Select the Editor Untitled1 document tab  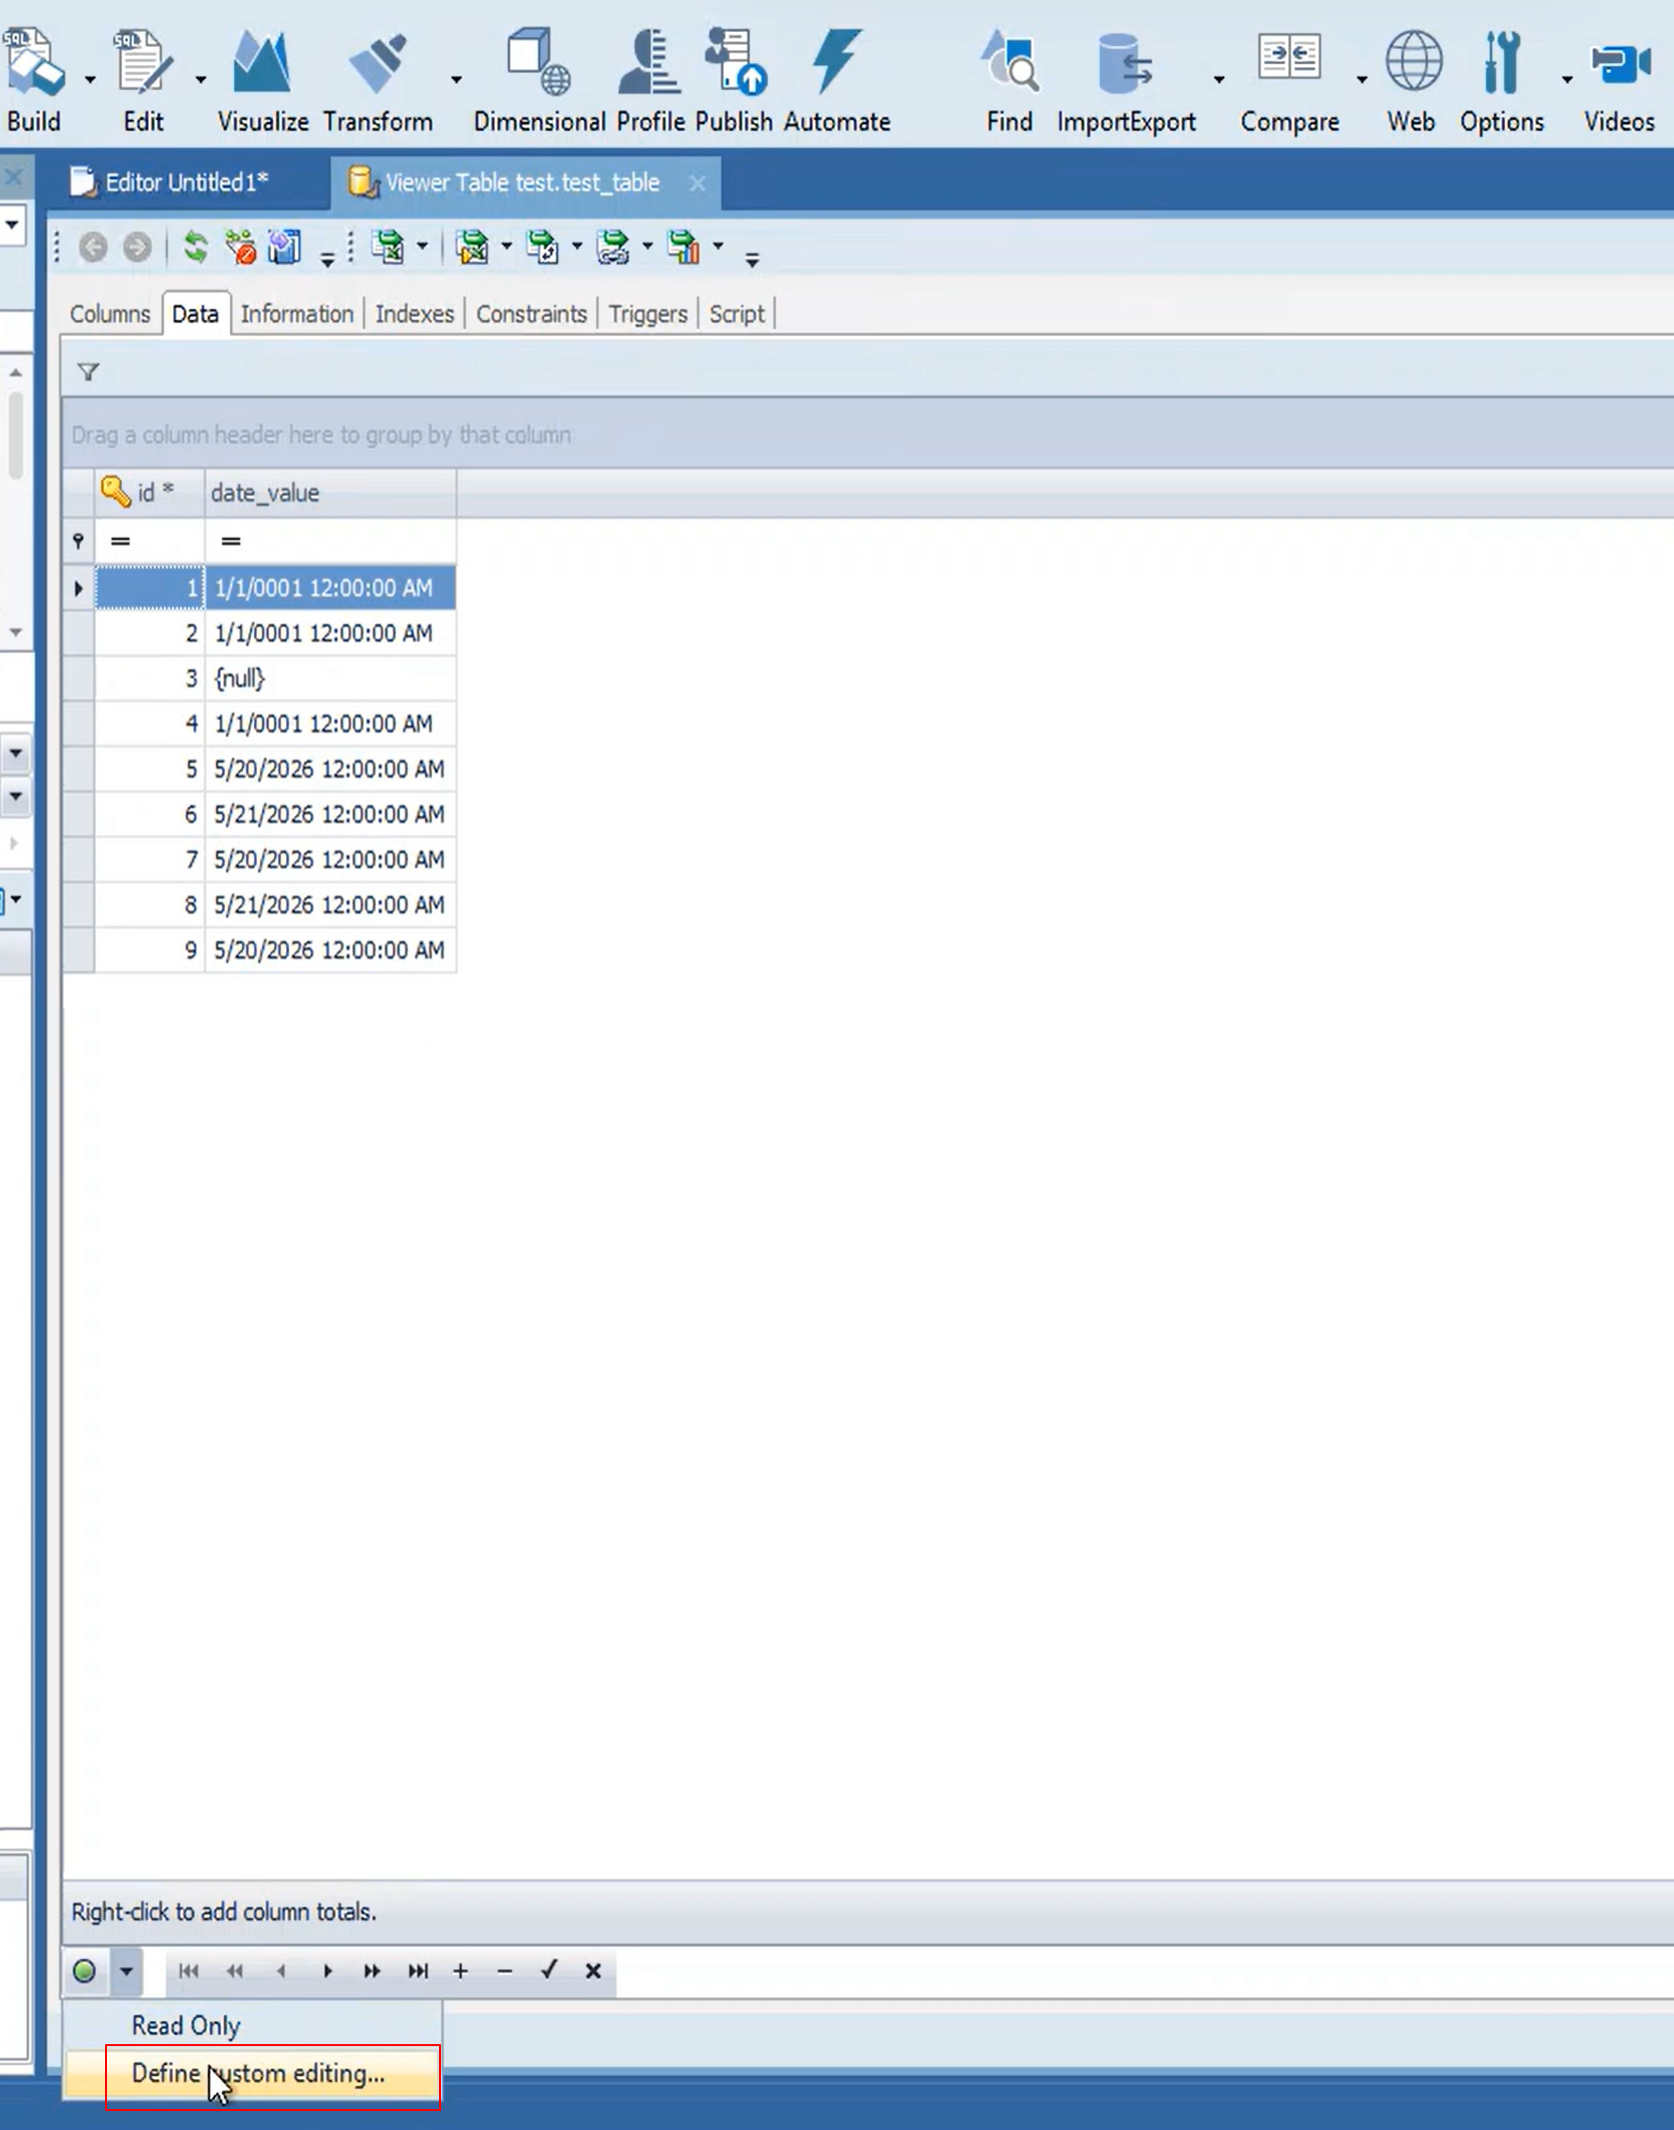coord(186,182)
